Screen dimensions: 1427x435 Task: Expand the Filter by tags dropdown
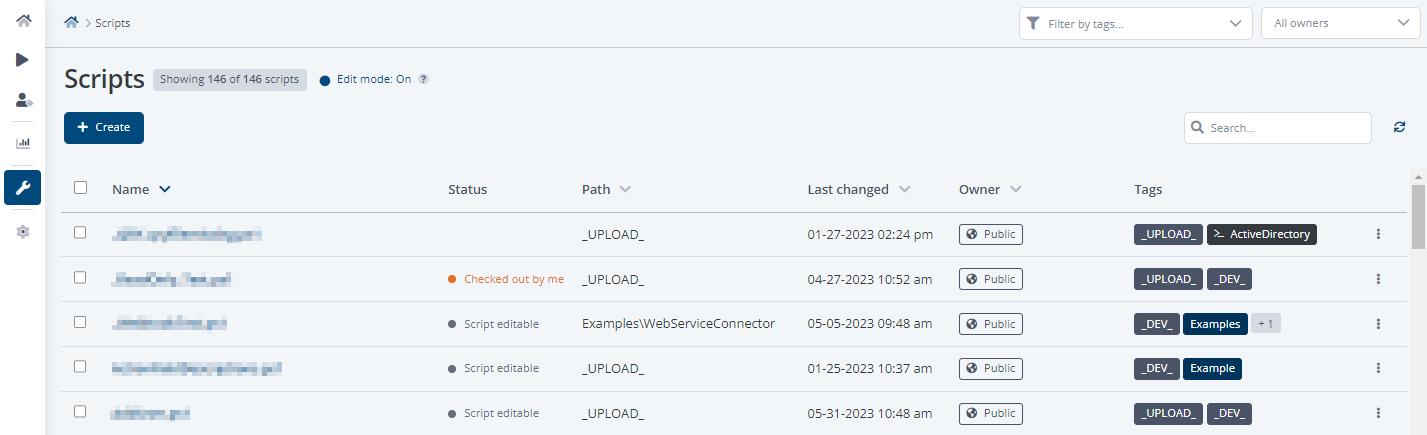[1135, 23]
